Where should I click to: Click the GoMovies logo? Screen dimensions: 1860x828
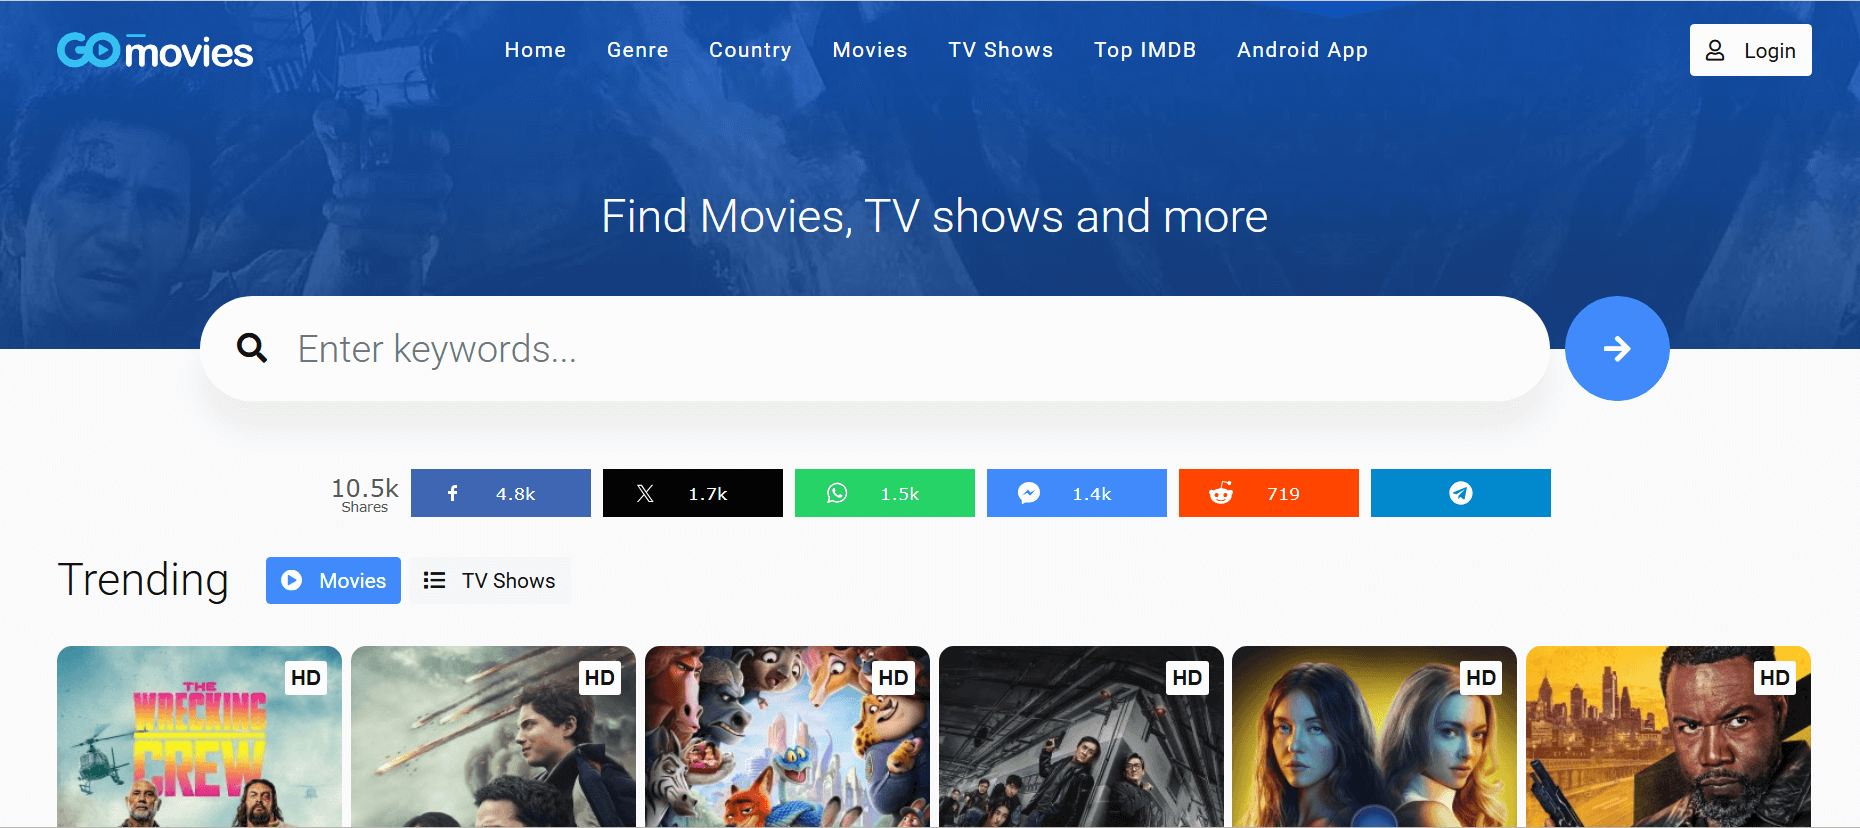coord(155,50)
